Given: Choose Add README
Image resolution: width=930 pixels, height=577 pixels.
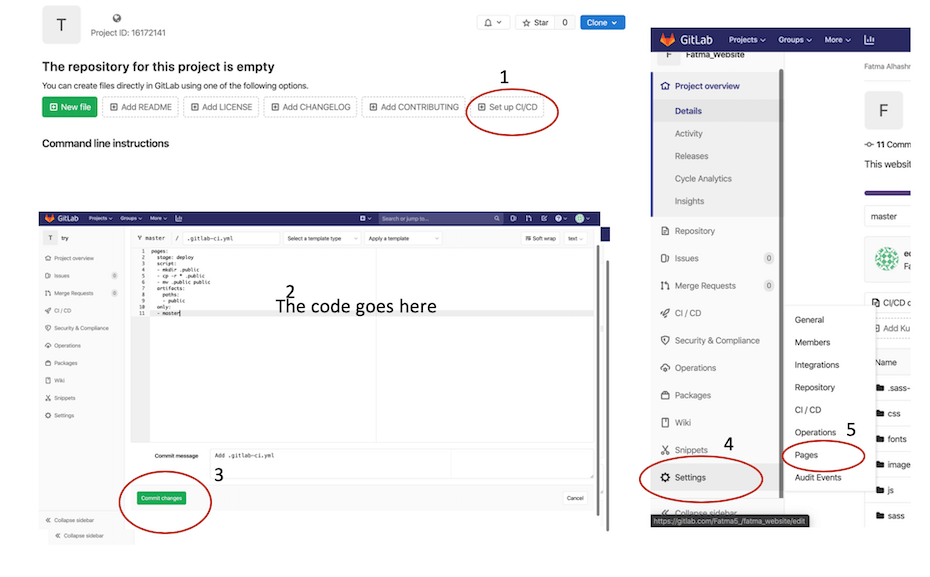Looking at the screenshot, I should coord(141,107).
